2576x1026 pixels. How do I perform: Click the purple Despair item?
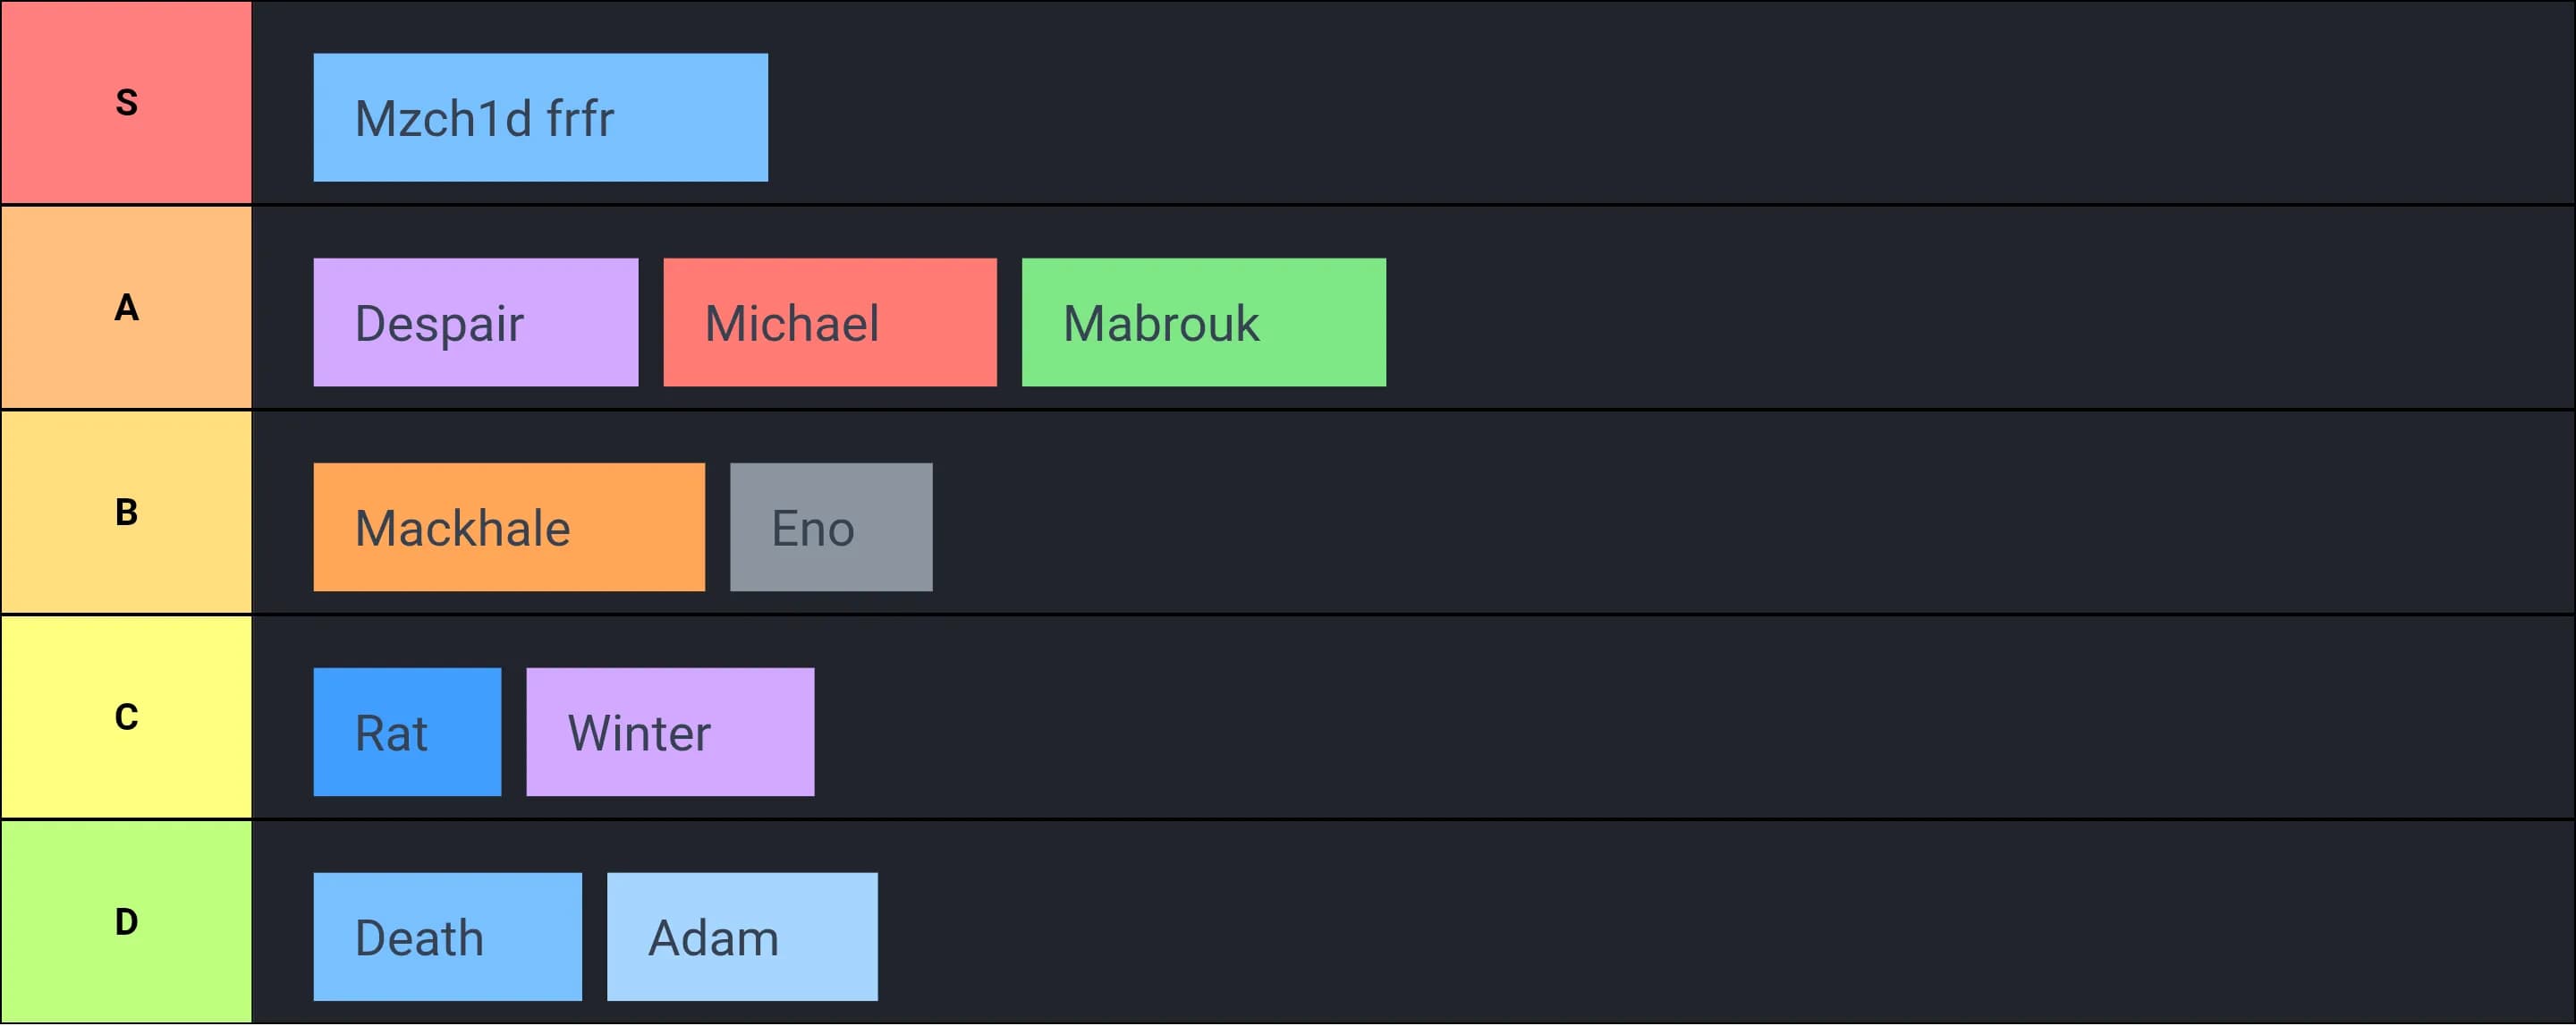click(475, 322)
